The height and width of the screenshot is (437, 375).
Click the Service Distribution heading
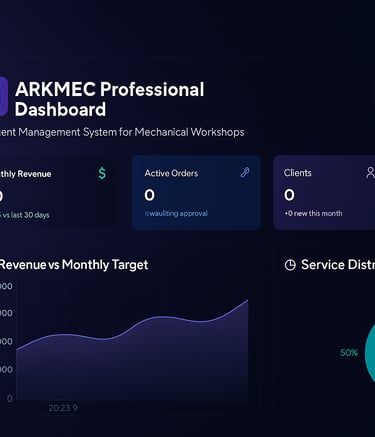pyautogui.click(x=338, y=265)
